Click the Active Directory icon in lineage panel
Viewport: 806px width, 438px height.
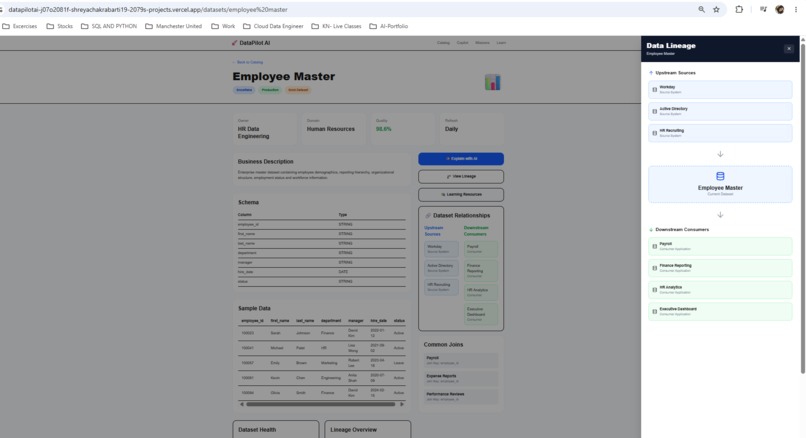pyautogui.click(x=654, y=111)
